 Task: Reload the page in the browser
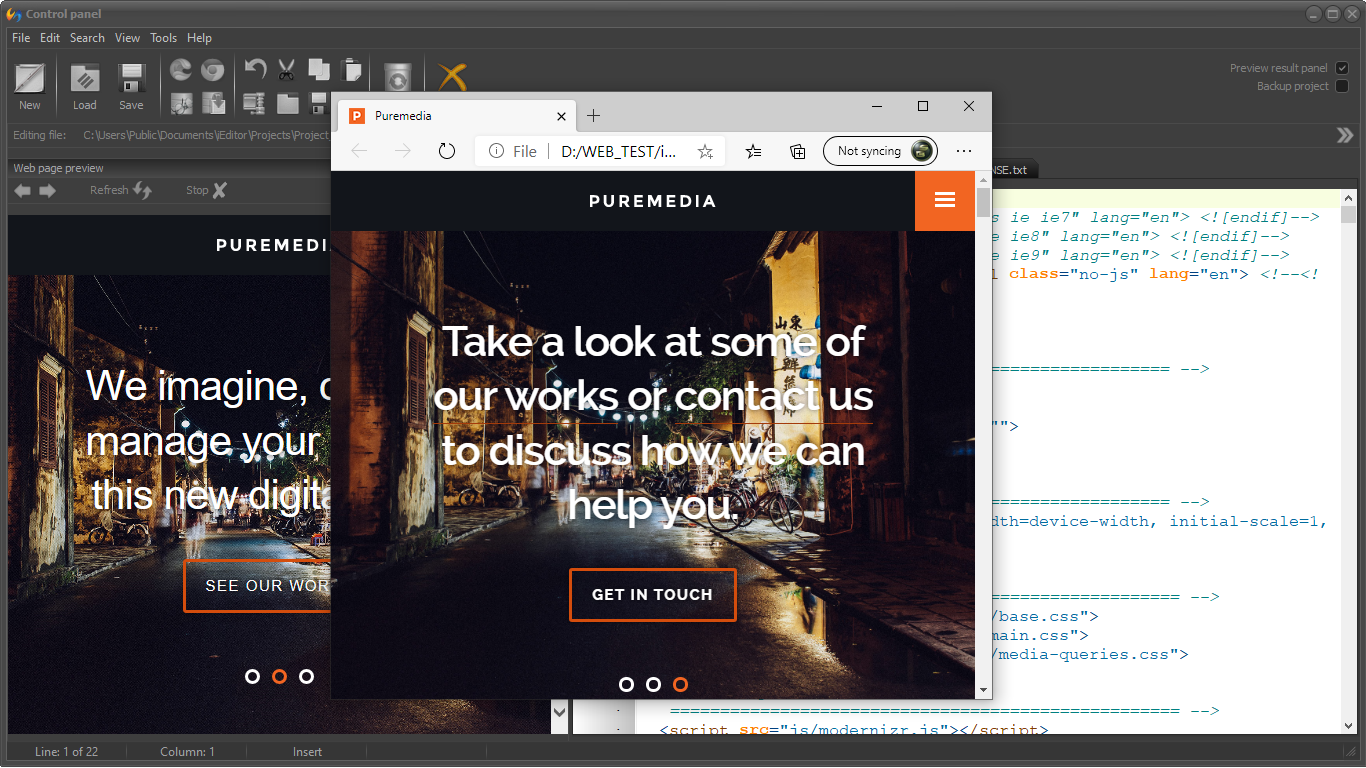click(447, 151)
